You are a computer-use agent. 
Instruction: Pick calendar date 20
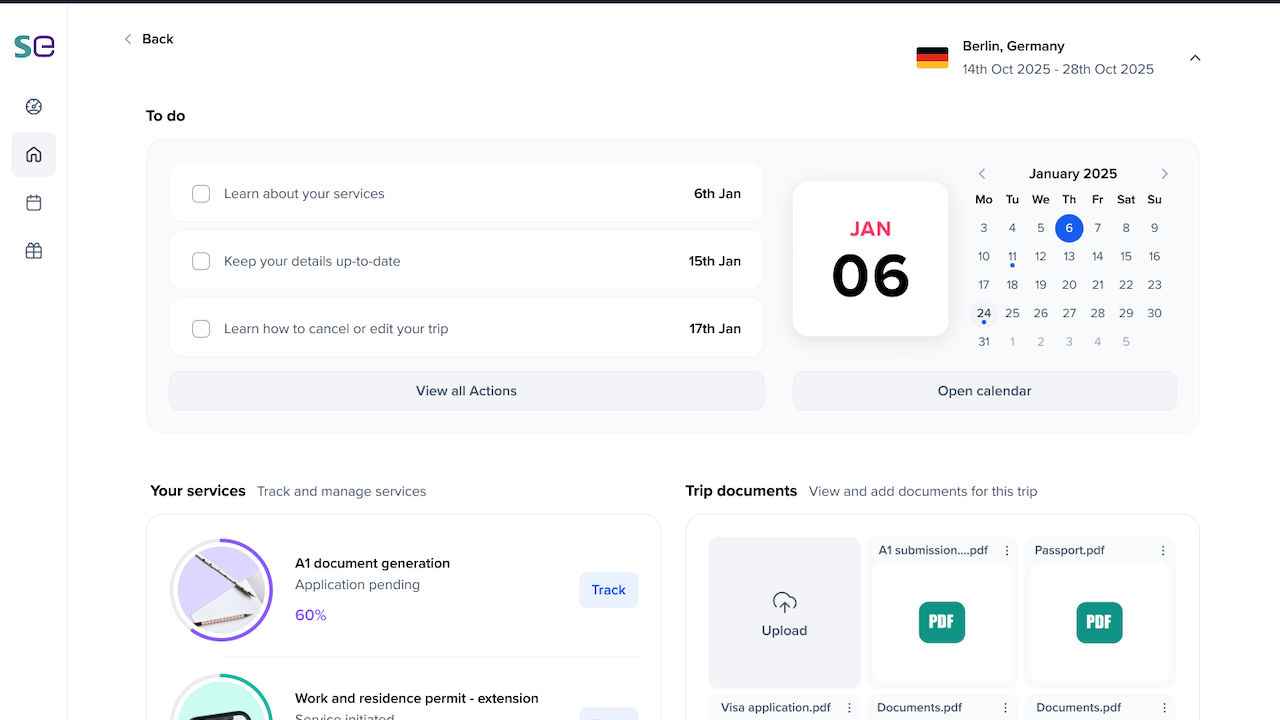[x=1069, y=285]
